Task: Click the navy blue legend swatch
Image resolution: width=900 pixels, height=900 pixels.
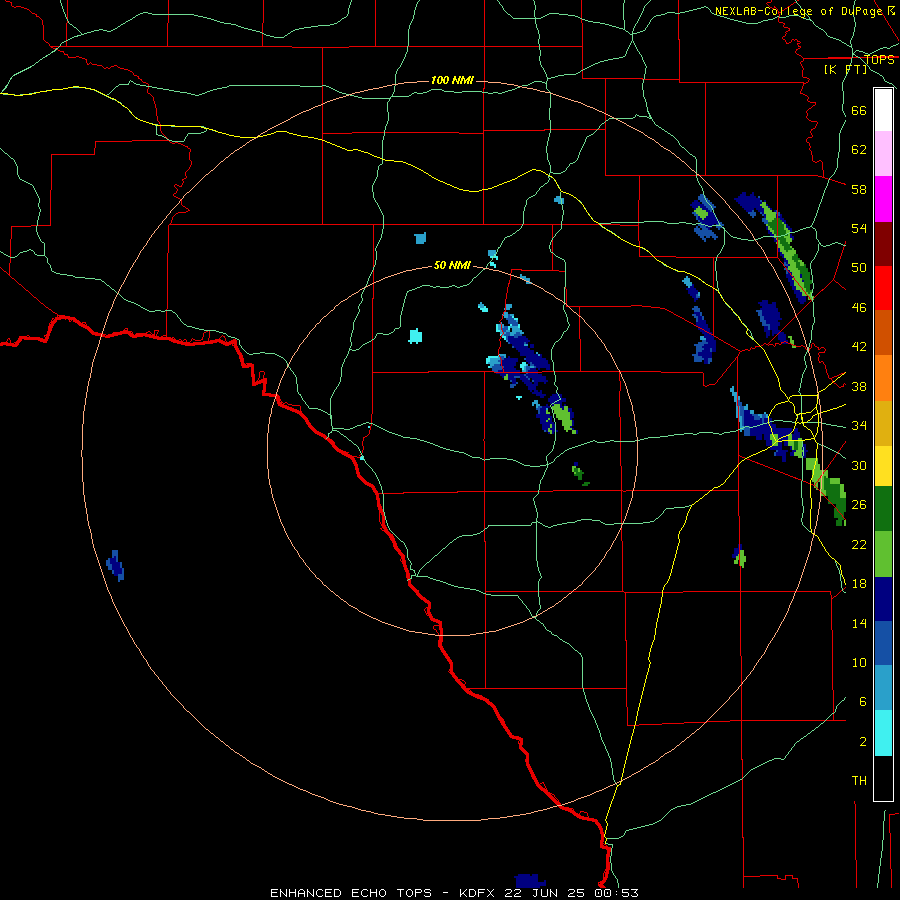Action: click(x=883, y=599)
